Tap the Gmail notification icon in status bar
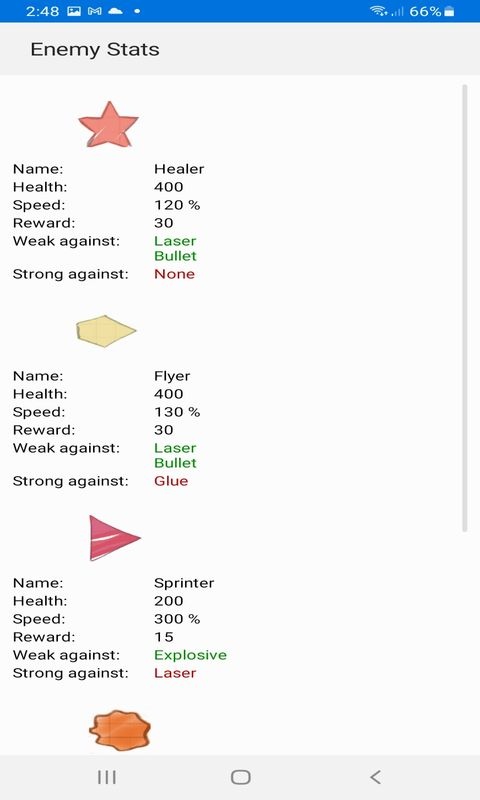 pos(95,11)
